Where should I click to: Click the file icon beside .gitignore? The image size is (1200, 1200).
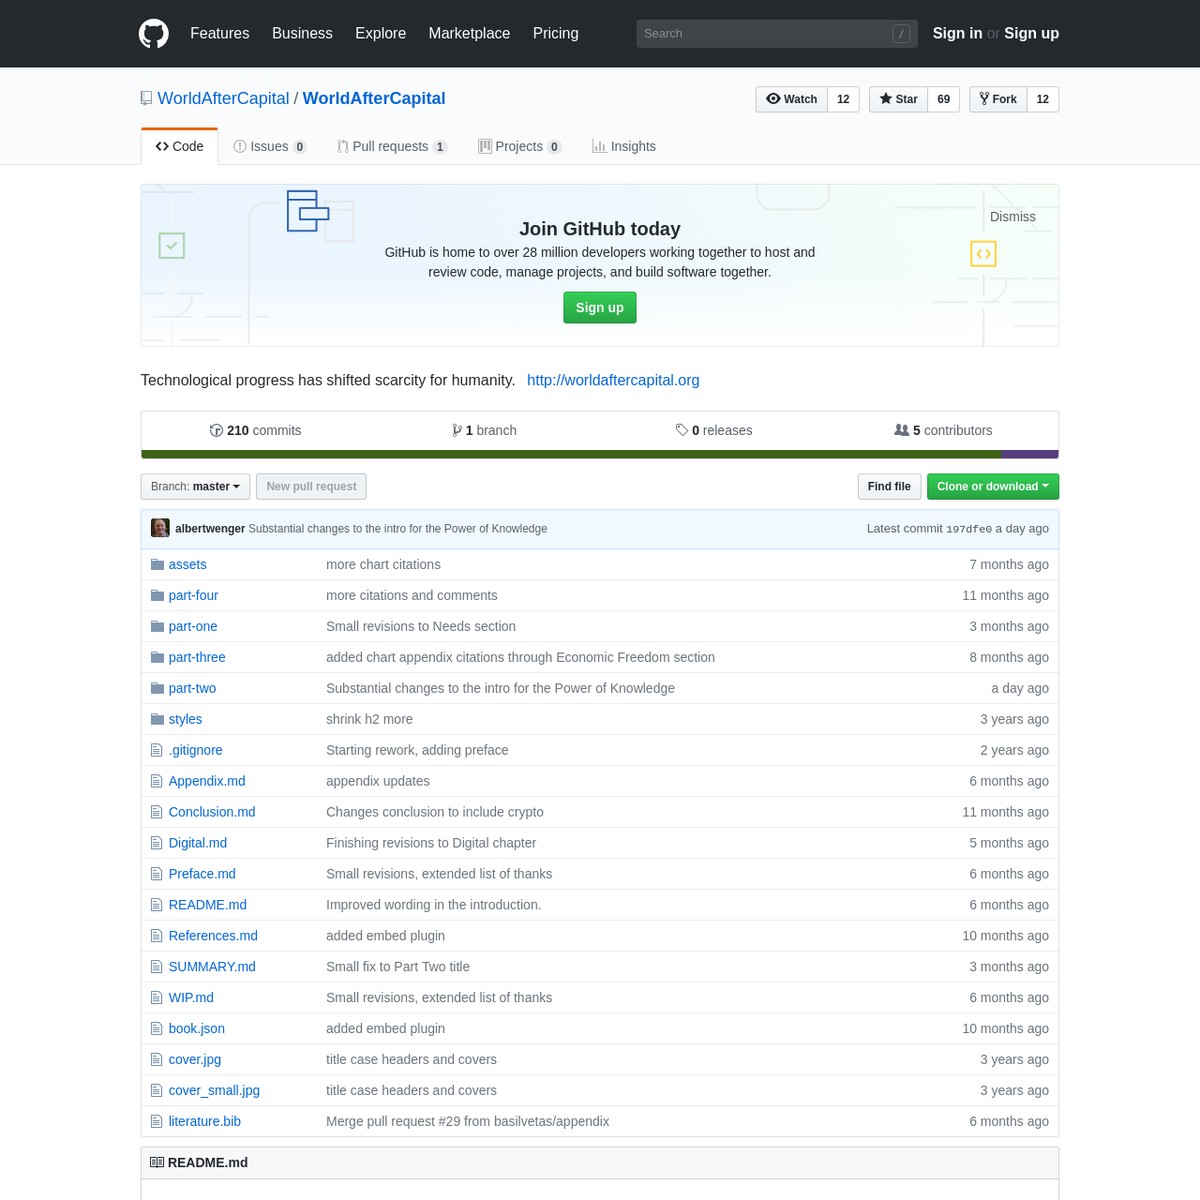click(156, 750)
